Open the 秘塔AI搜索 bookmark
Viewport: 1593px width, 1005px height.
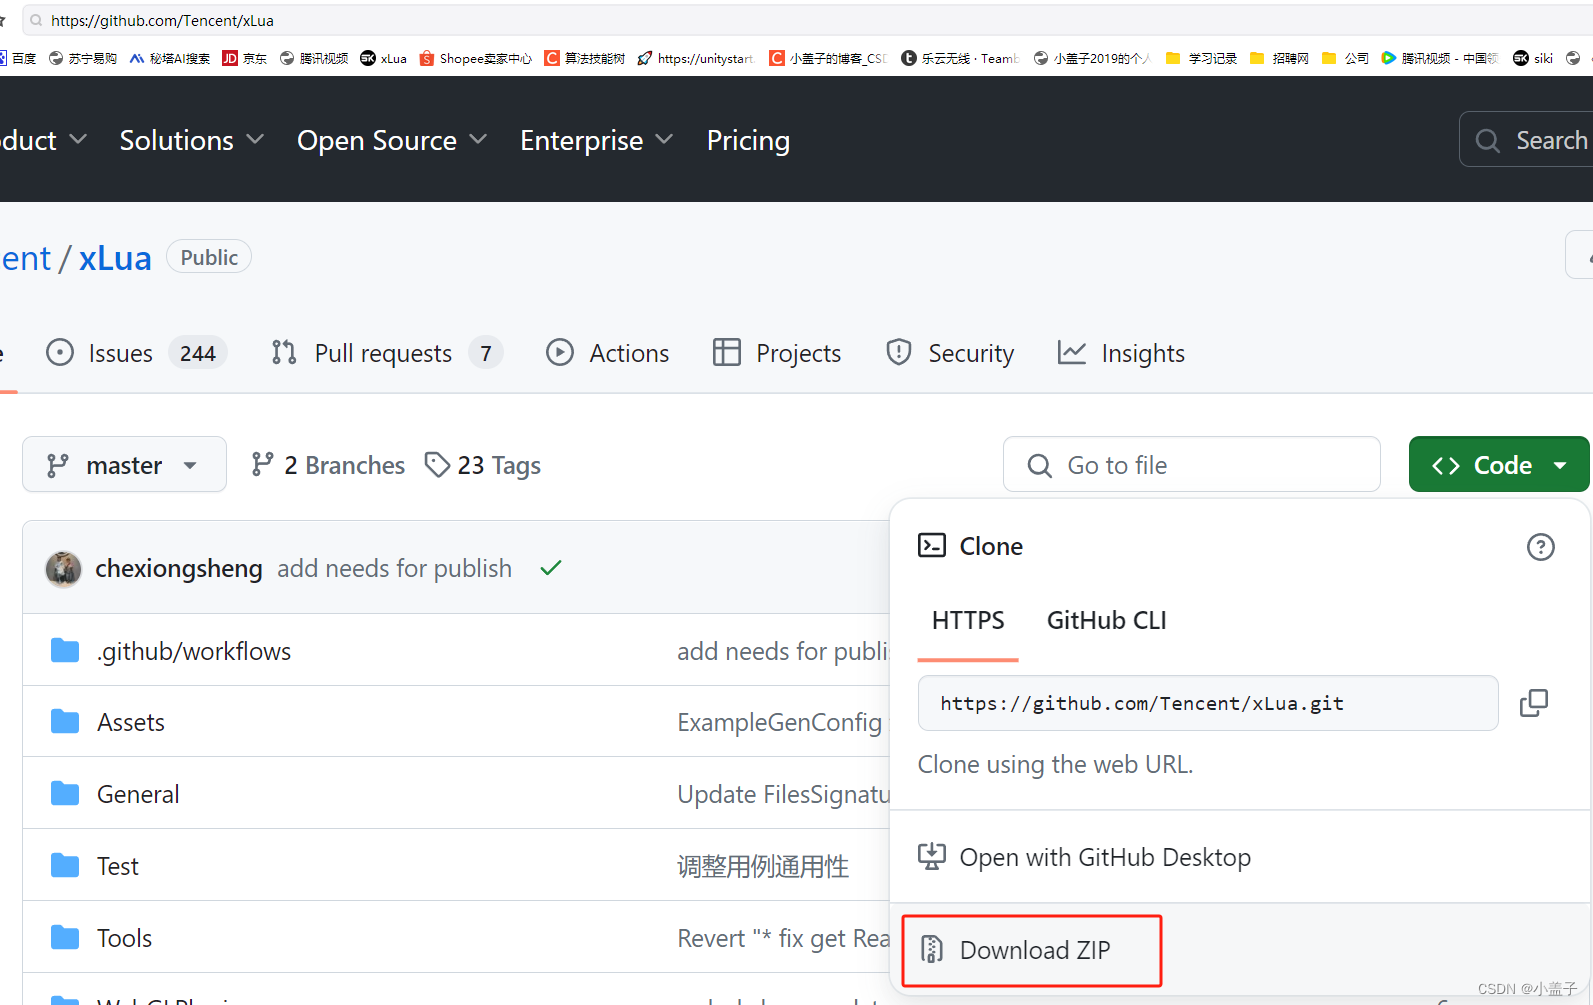170,58
